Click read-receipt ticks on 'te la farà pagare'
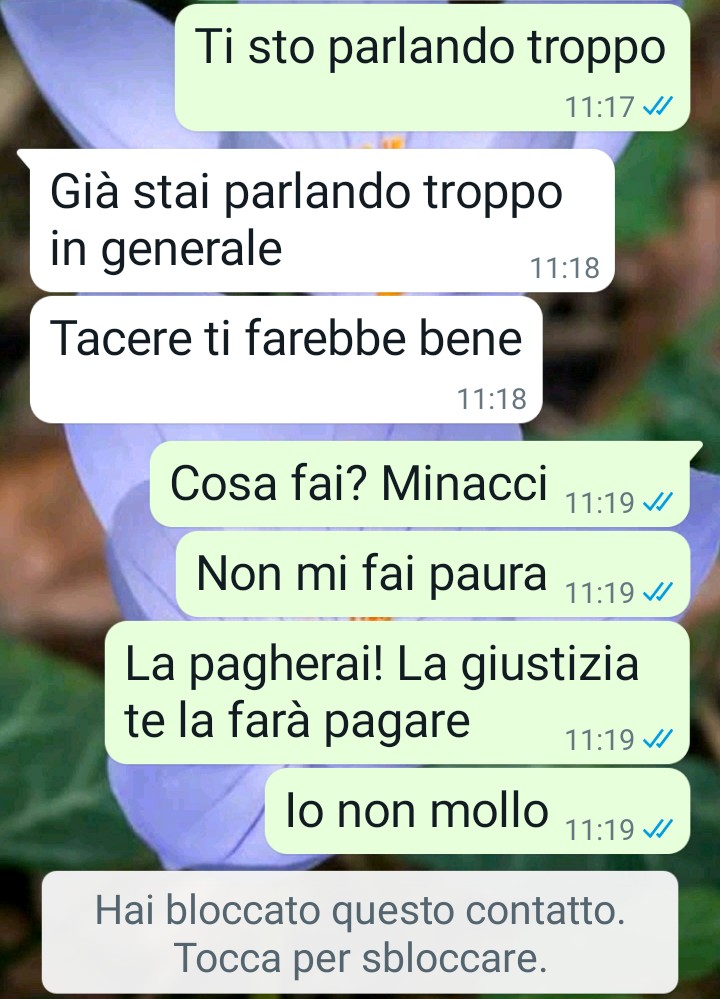Screen dimensions: 720x999 coord(658,739)
